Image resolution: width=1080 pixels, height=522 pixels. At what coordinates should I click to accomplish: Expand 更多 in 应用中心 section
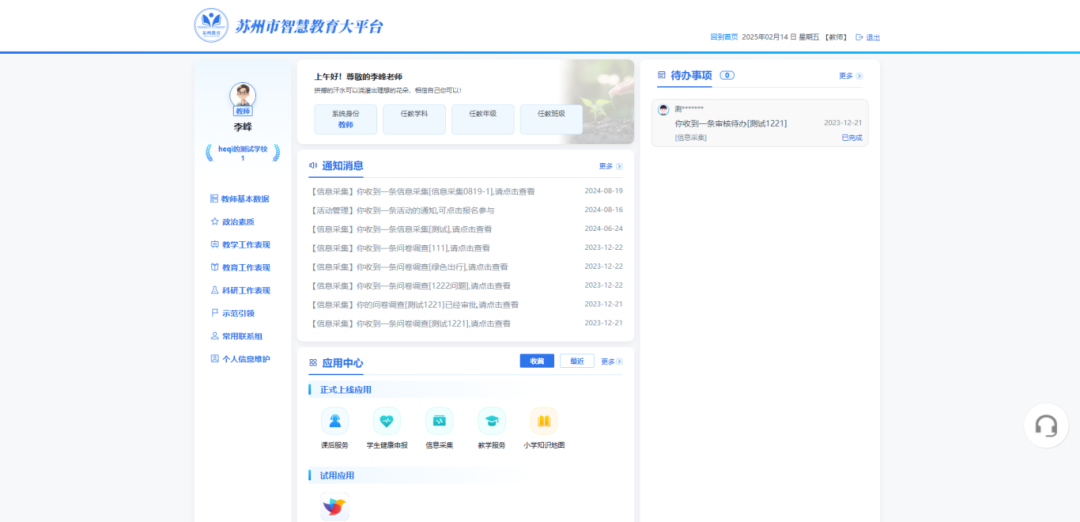(612, 362)
